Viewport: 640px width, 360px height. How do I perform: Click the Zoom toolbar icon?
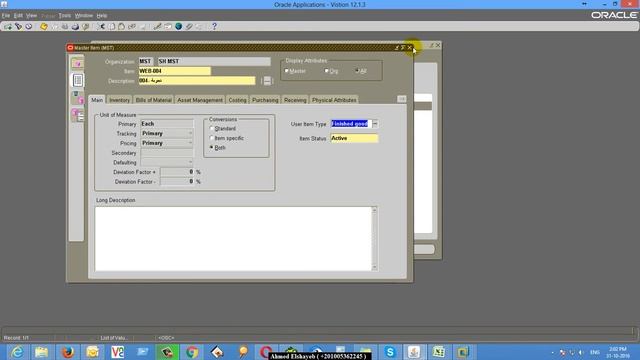pos(168,27)
